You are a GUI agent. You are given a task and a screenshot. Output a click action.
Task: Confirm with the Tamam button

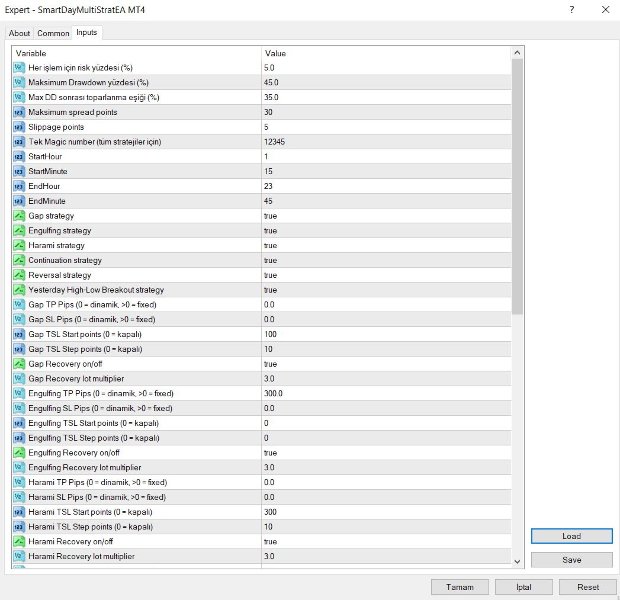(x=459, y=587)
